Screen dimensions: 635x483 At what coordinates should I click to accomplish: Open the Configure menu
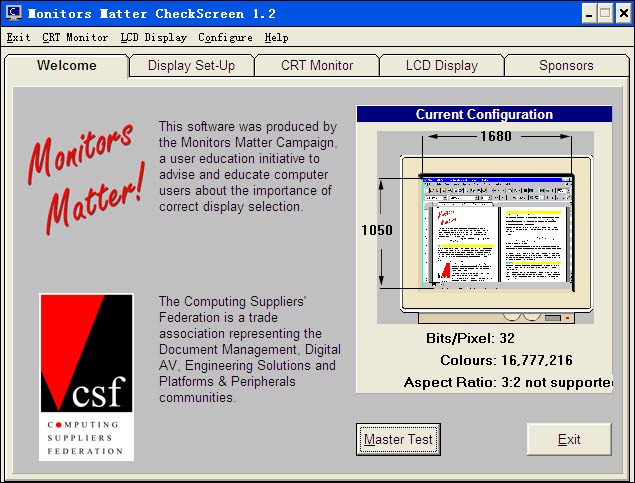coord(225,38)
